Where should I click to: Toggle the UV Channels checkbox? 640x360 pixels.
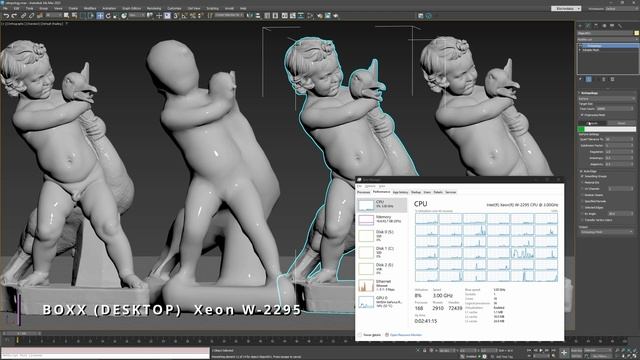point(582,189)
